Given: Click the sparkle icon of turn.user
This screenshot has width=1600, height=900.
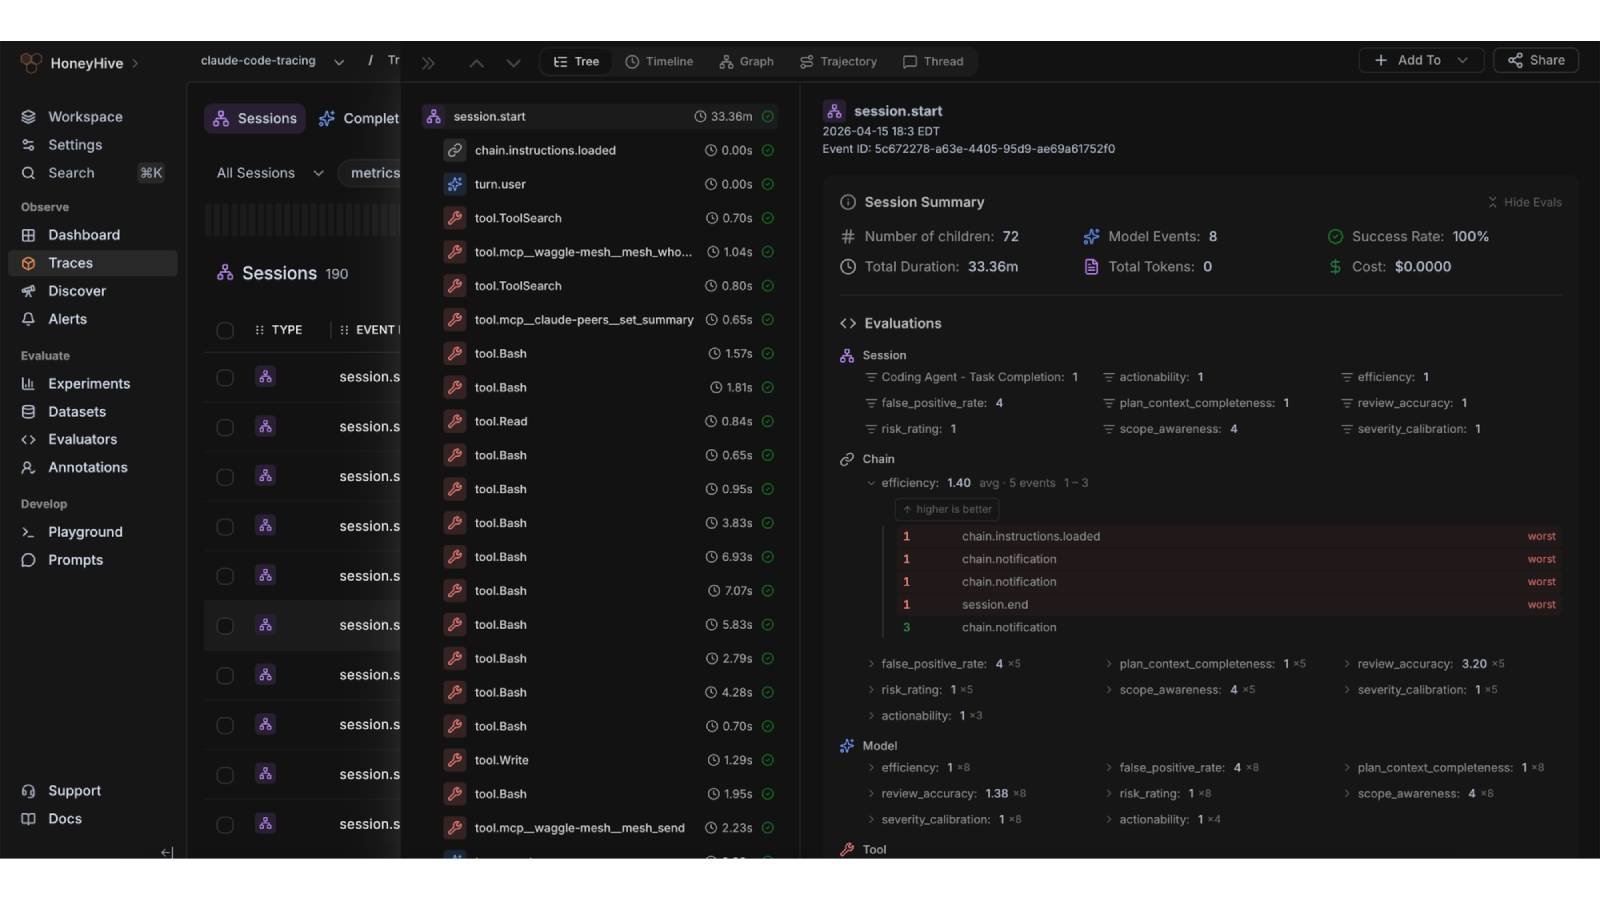Looking at the screenshot, I should [x=455, y=184].
